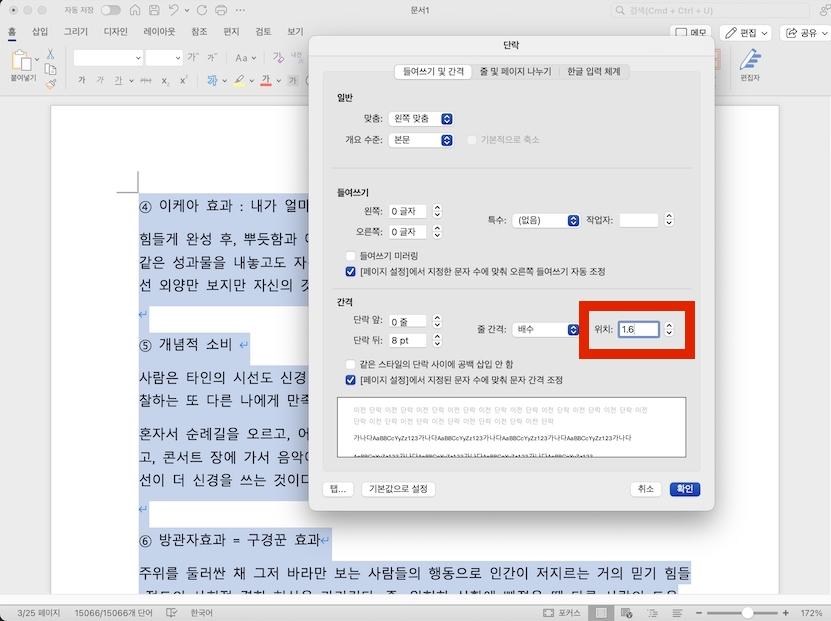Click the search field in title bar
This screenshot has width=831, height=621.
(710, 10)
